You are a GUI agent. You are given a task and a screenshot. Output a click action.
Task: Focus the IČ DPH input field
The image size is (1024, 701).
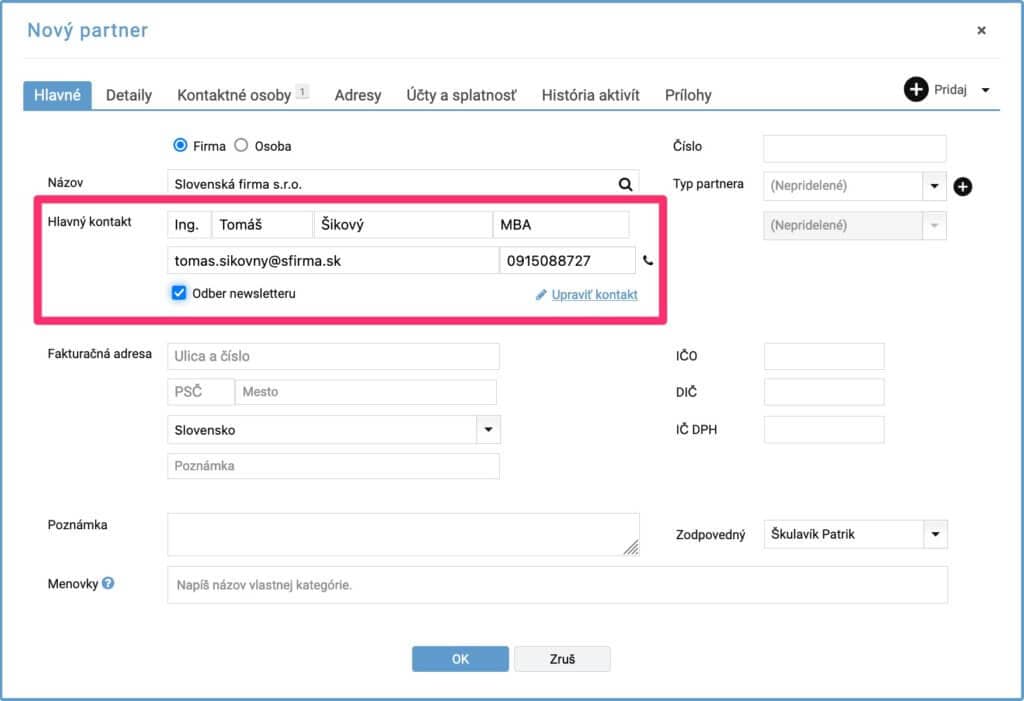coord(824,429)
